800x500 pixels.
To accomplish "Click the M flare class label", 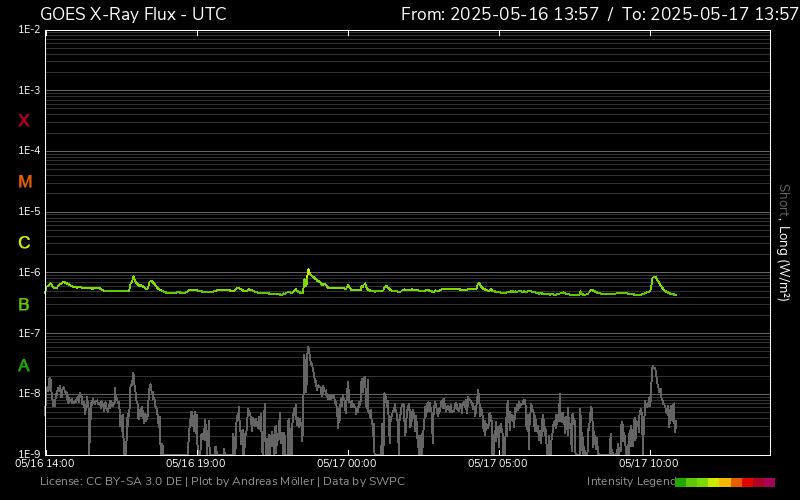I will 25,182.
